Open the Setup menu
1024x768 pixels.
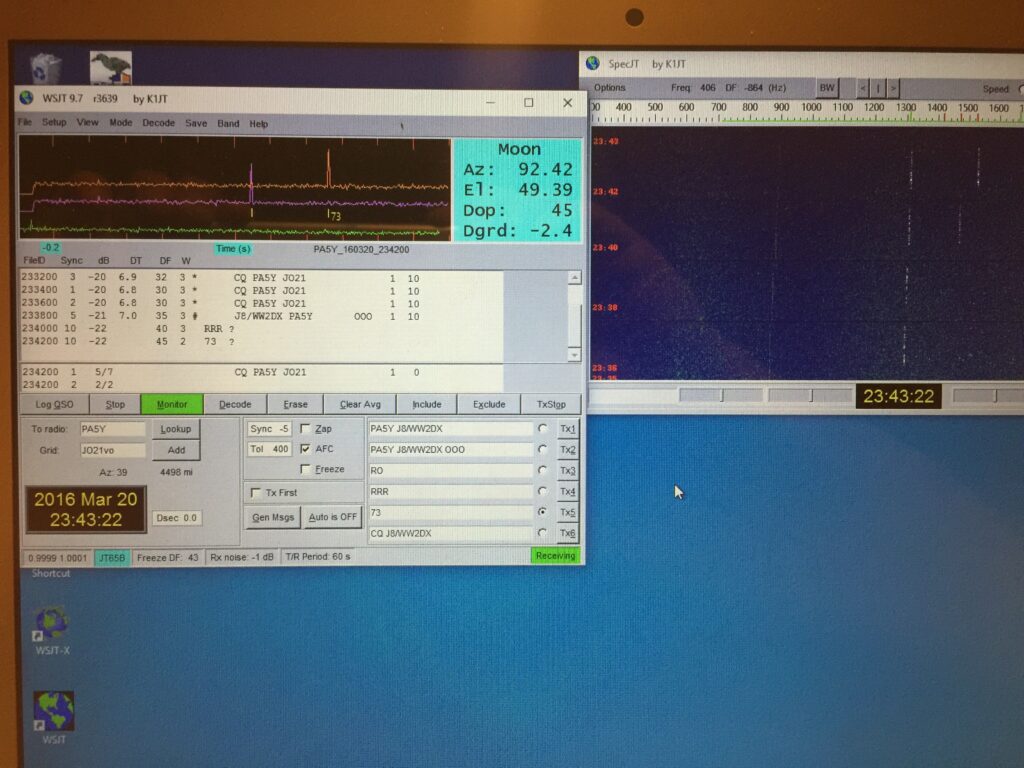54,122
